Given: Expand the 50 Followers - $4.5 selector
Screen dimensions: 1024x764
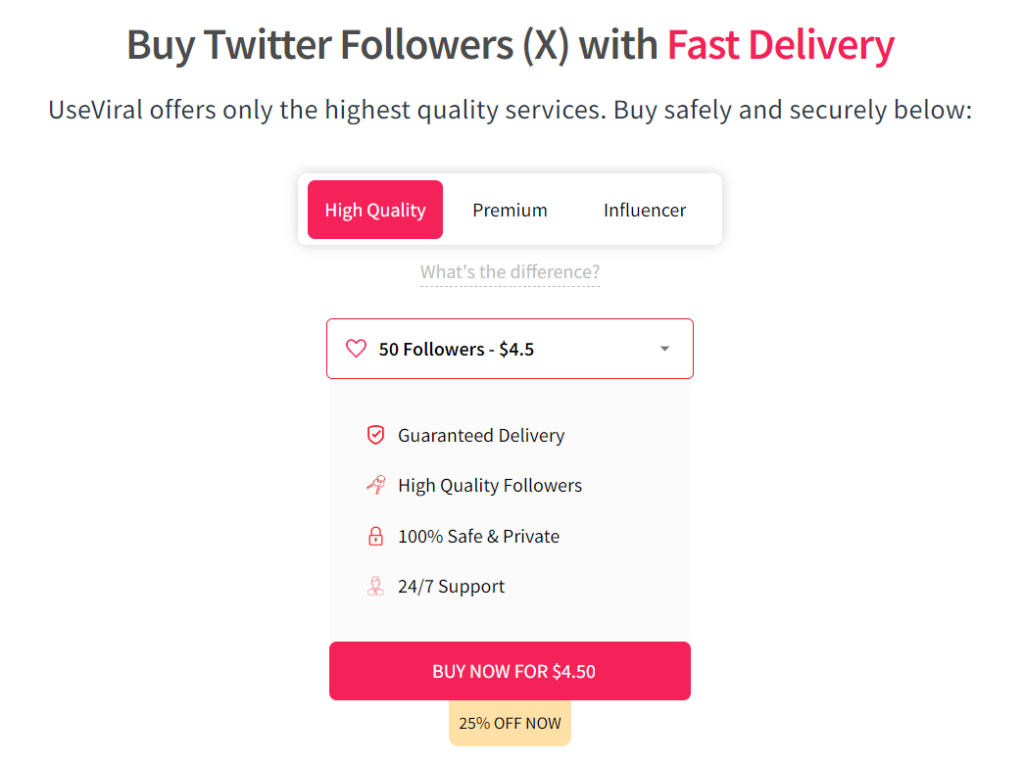Looking at the screenshot, I should point(510,348).
